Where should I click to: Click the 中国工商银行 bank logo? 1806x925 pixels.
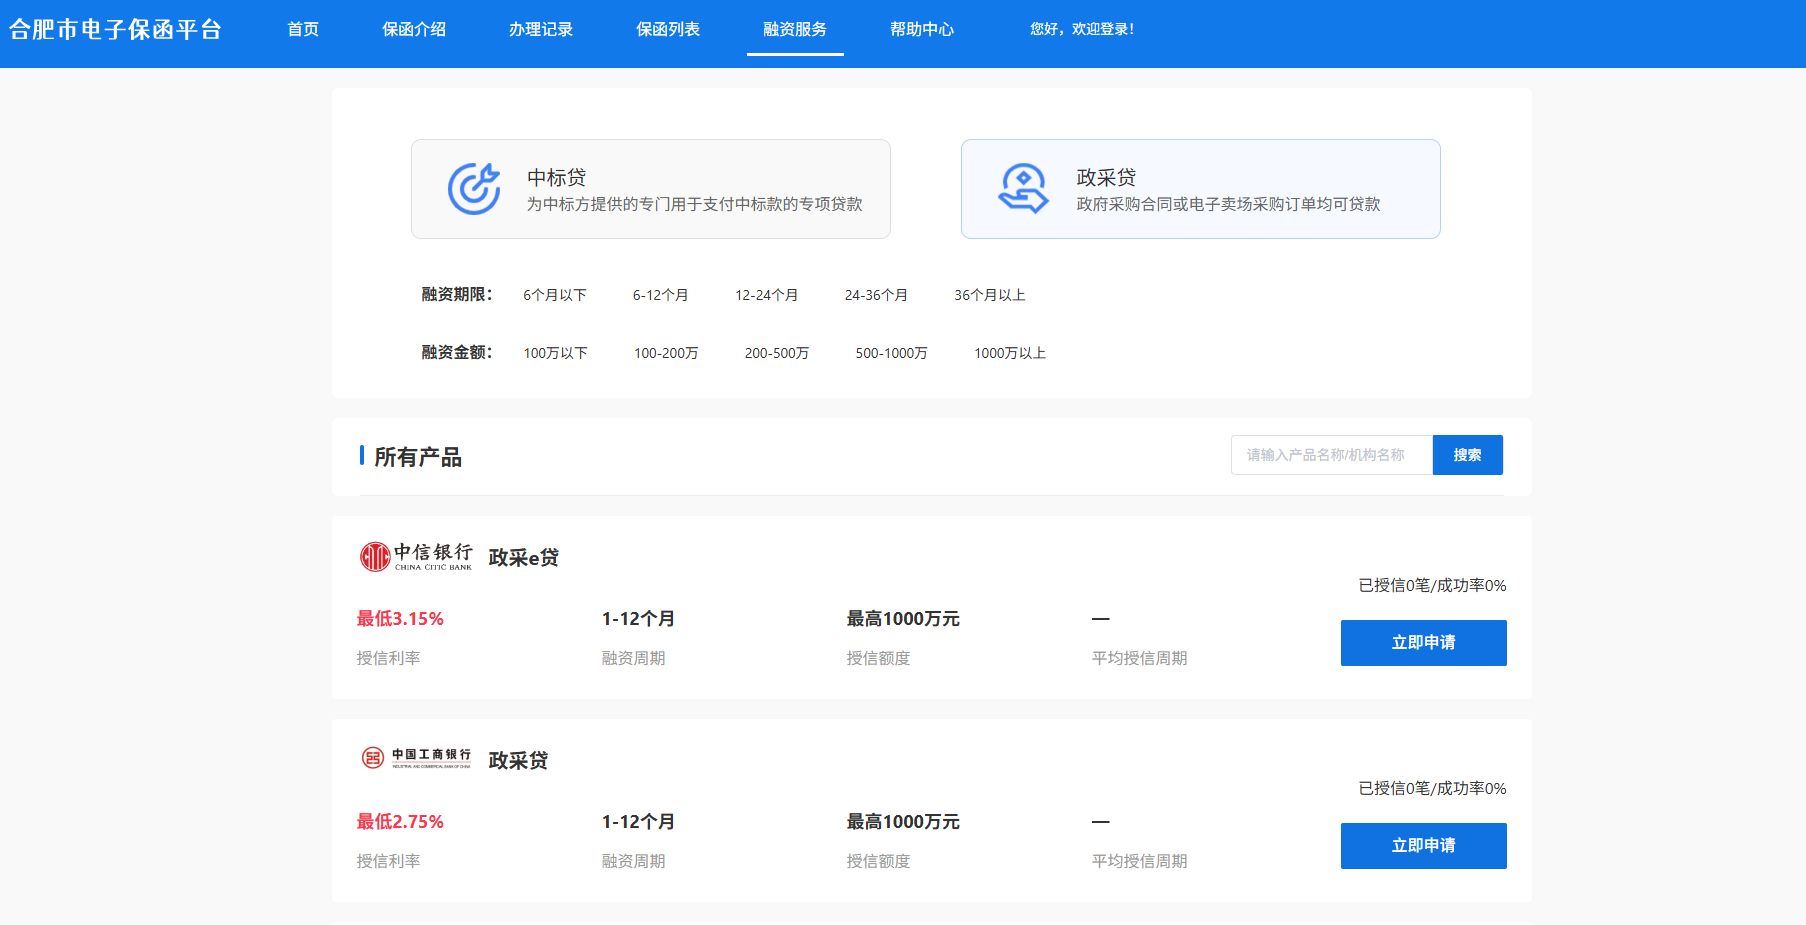point(416,758)
